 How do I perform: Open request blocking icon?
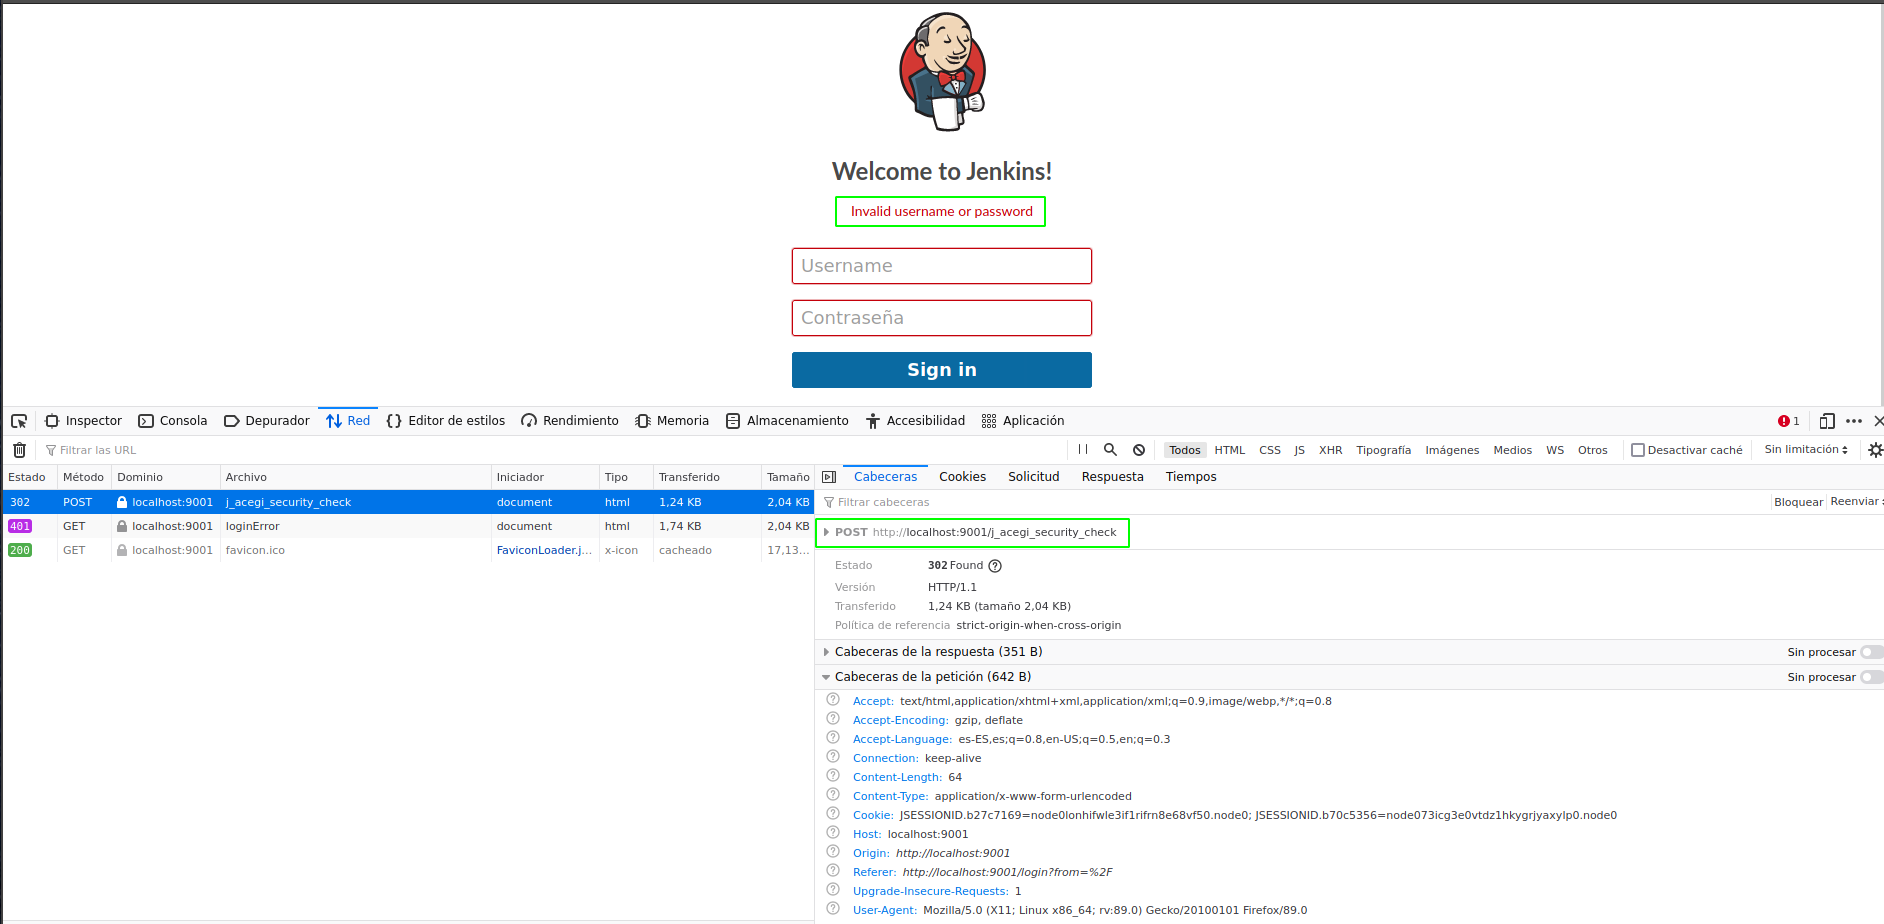(1139, 450)
